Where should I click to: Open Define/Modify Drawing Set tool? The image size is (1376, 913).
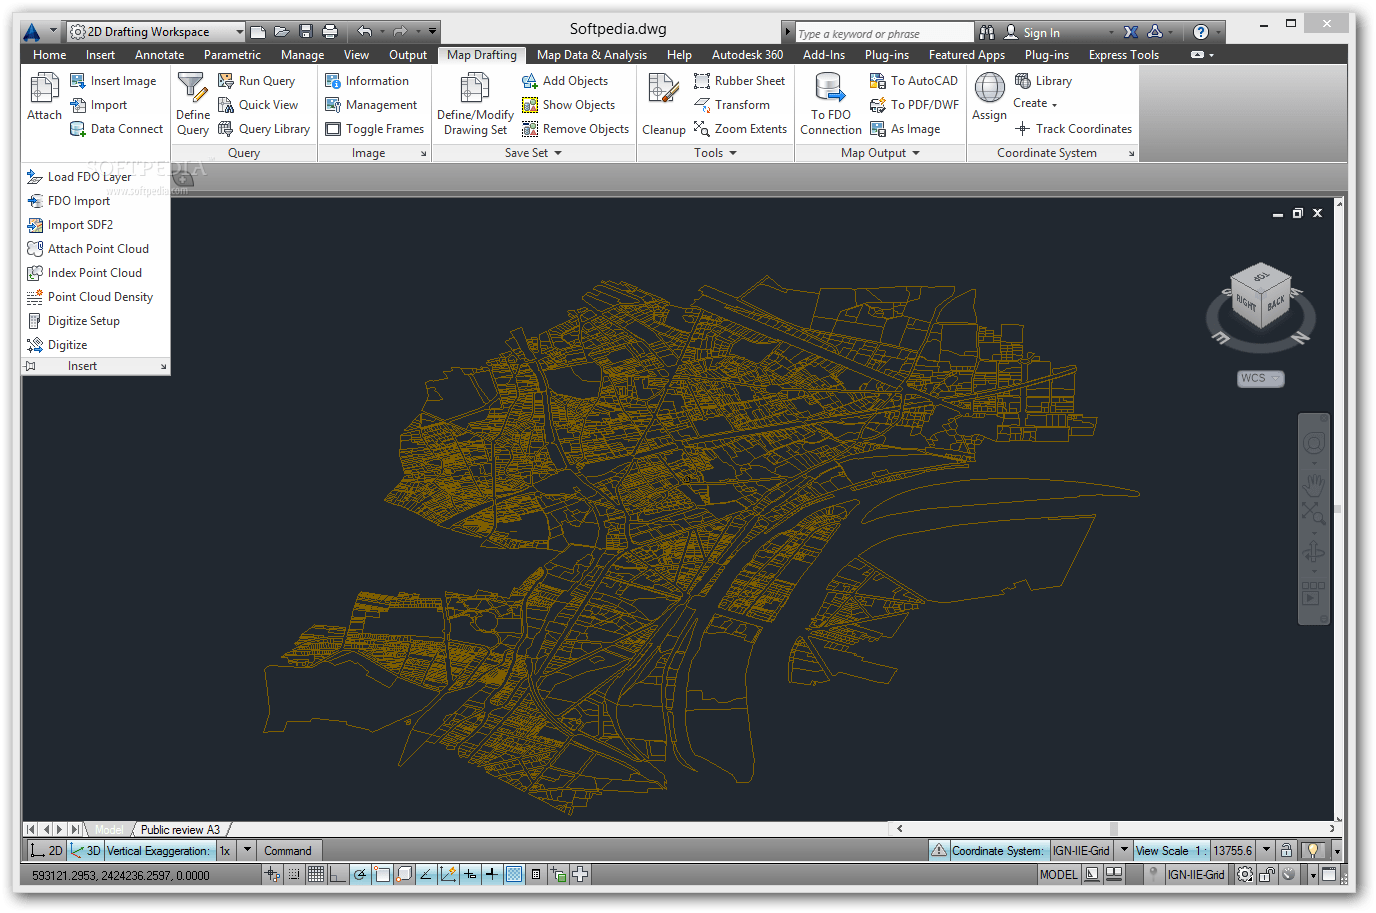475,89
